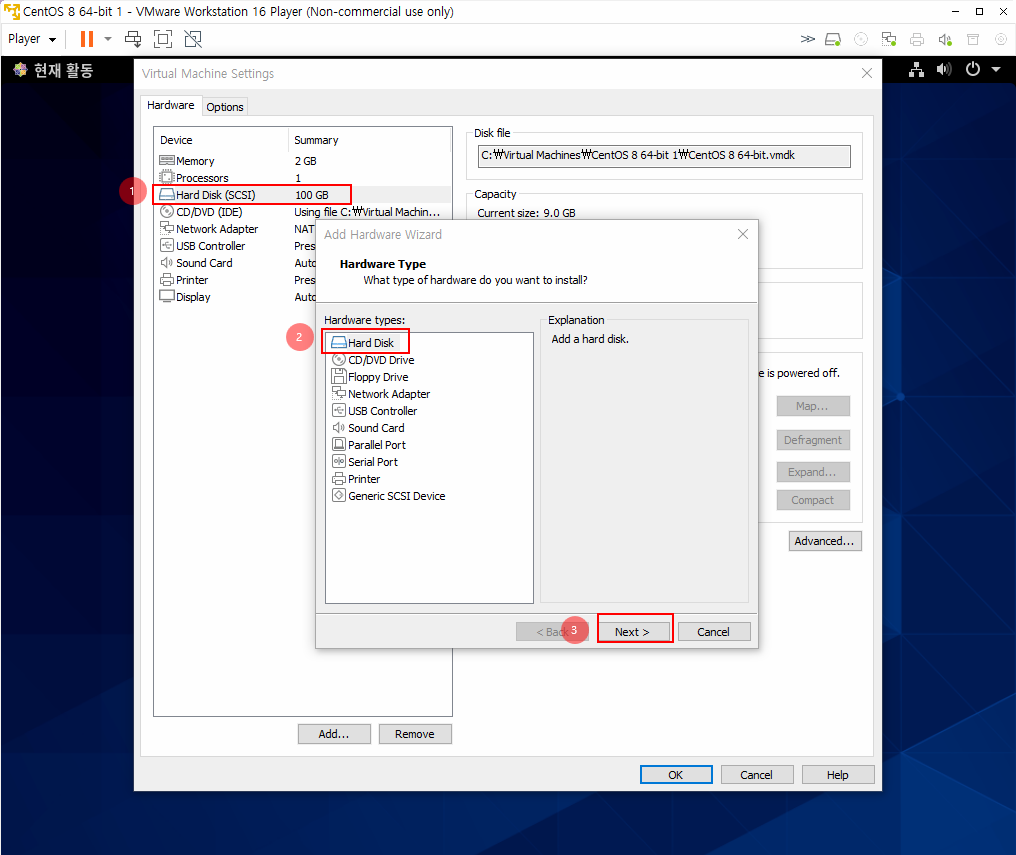Click the CD/DVD device status icon
The height and width of the screenshot is (855, 1016).
coord(861,40)
